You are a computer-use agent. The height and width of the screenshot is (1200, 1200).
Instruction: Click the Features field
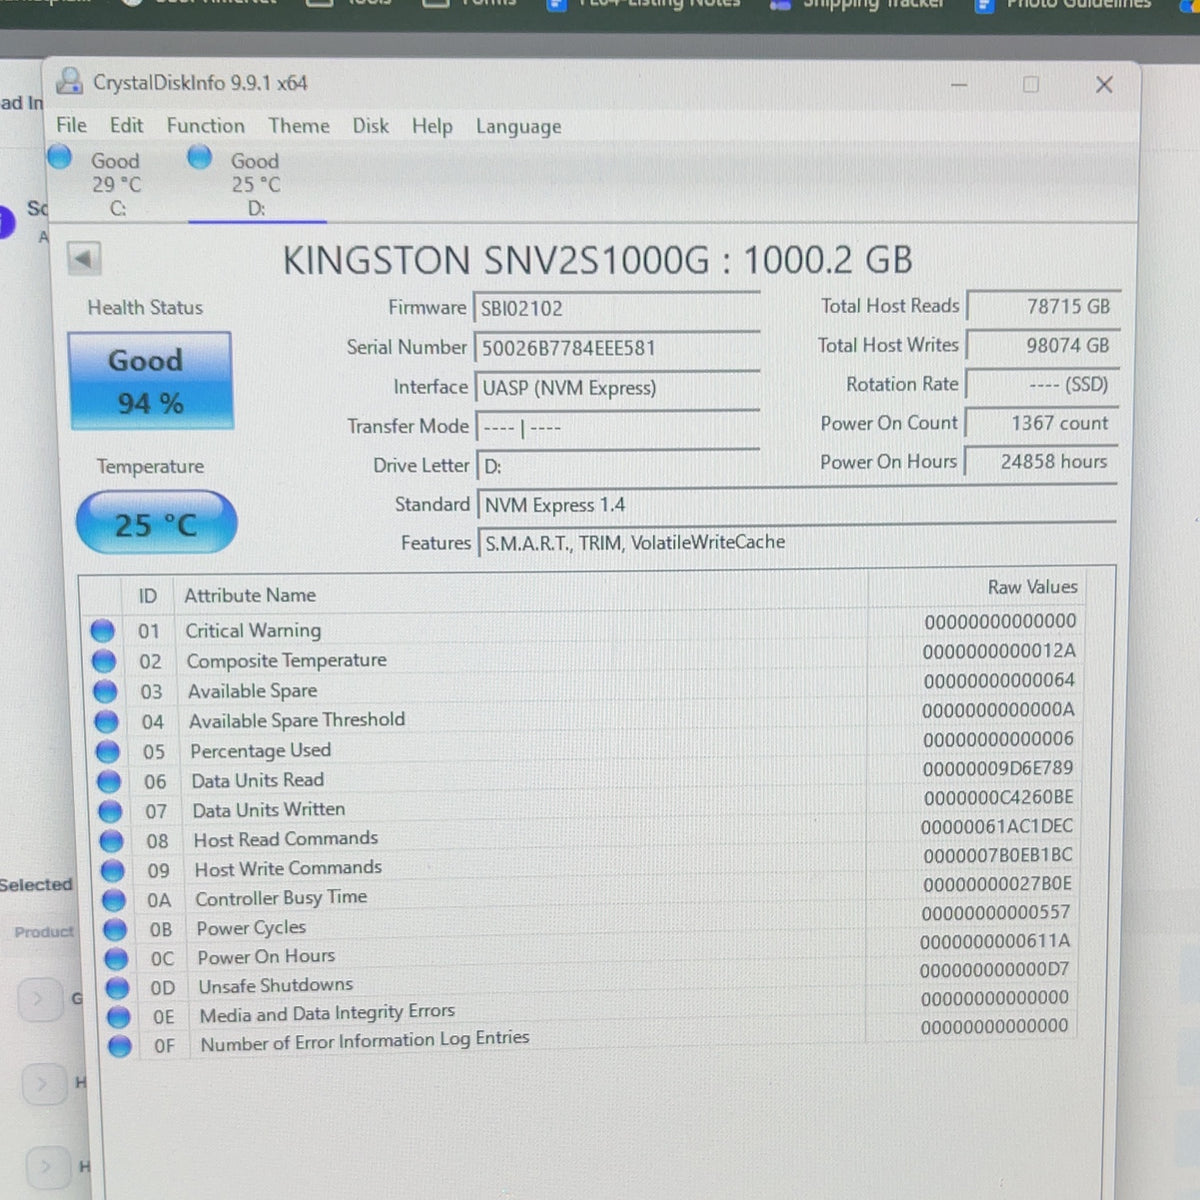pos(797,543)
